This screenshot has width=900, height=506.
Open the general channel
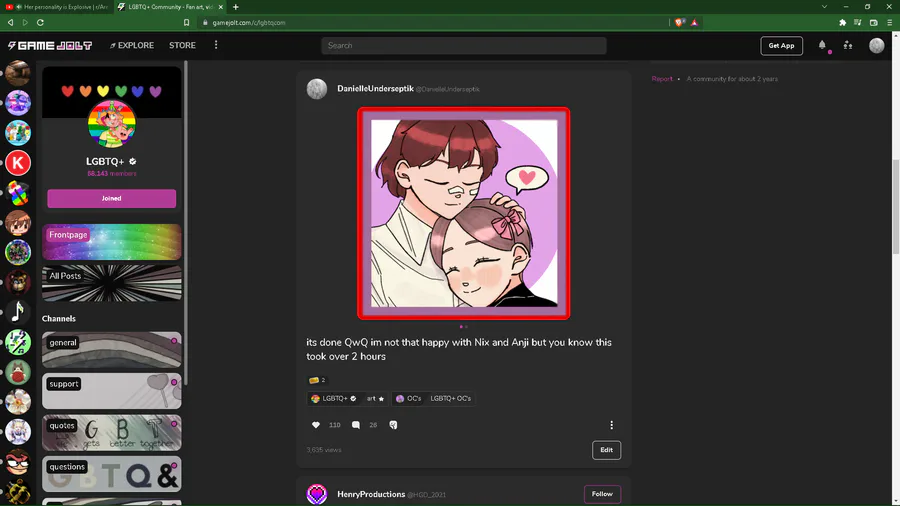111,349
